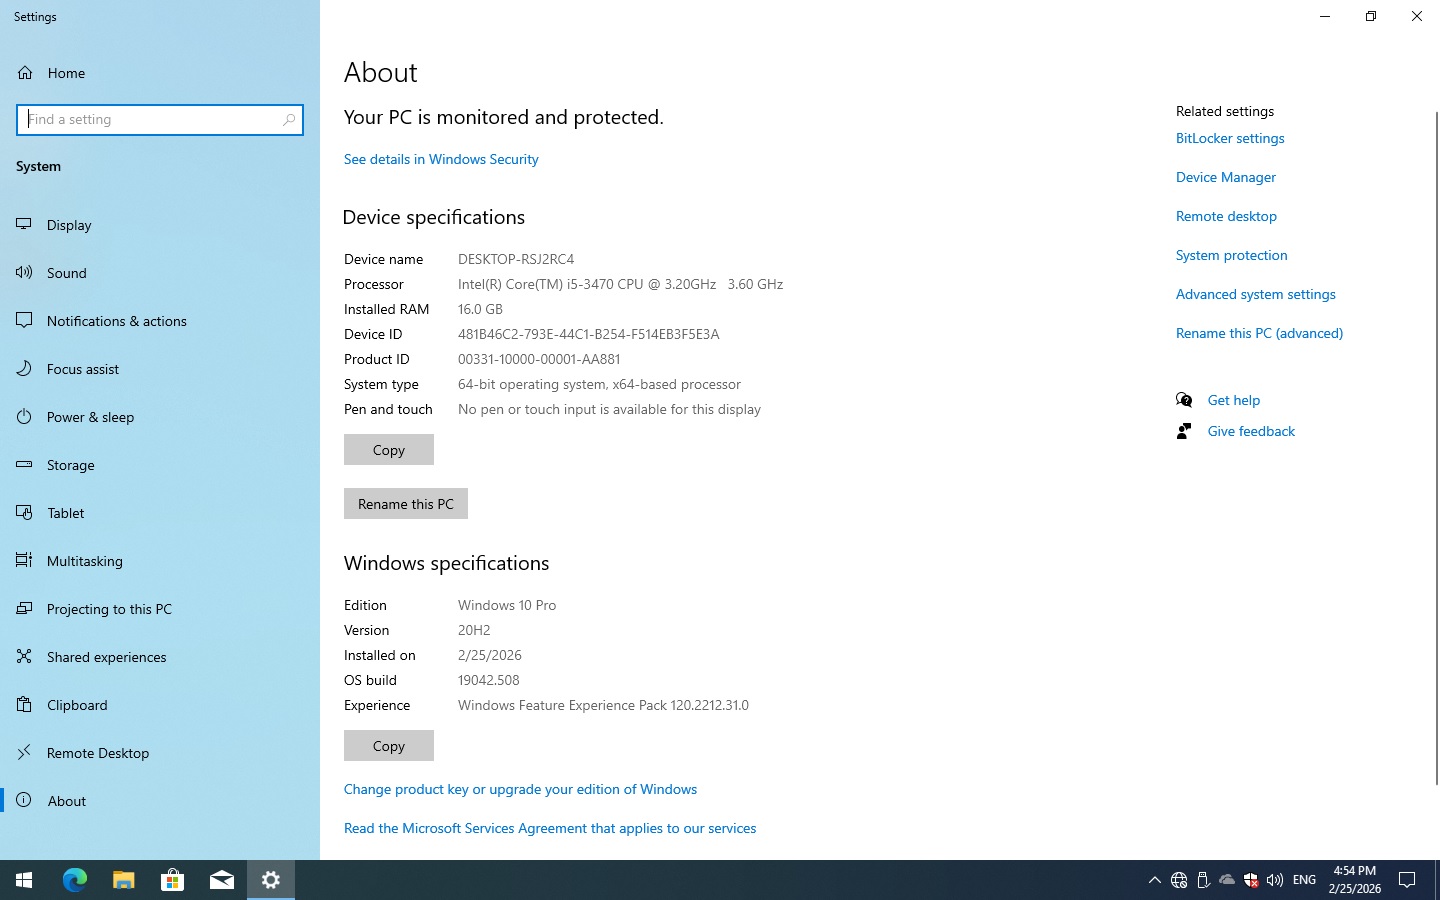Select the Power & sleep icon
This screenshot has height=900, width=1440.
(24, 416)
